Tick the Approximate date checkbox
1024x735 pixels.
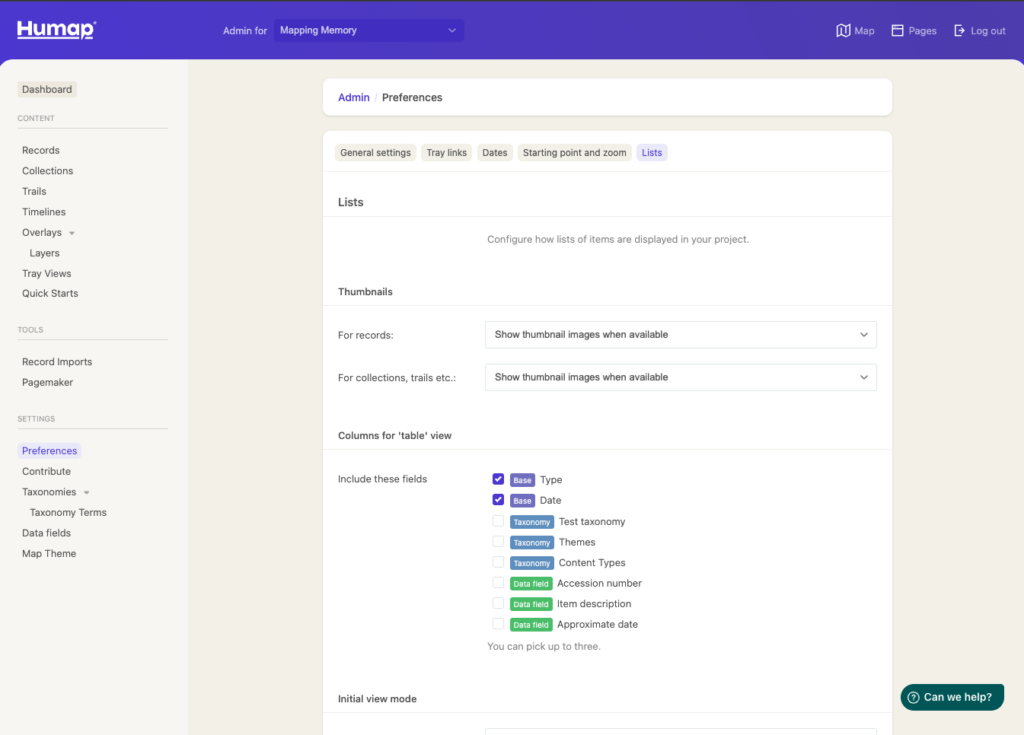pyautogui.click(x=498, y=623)
